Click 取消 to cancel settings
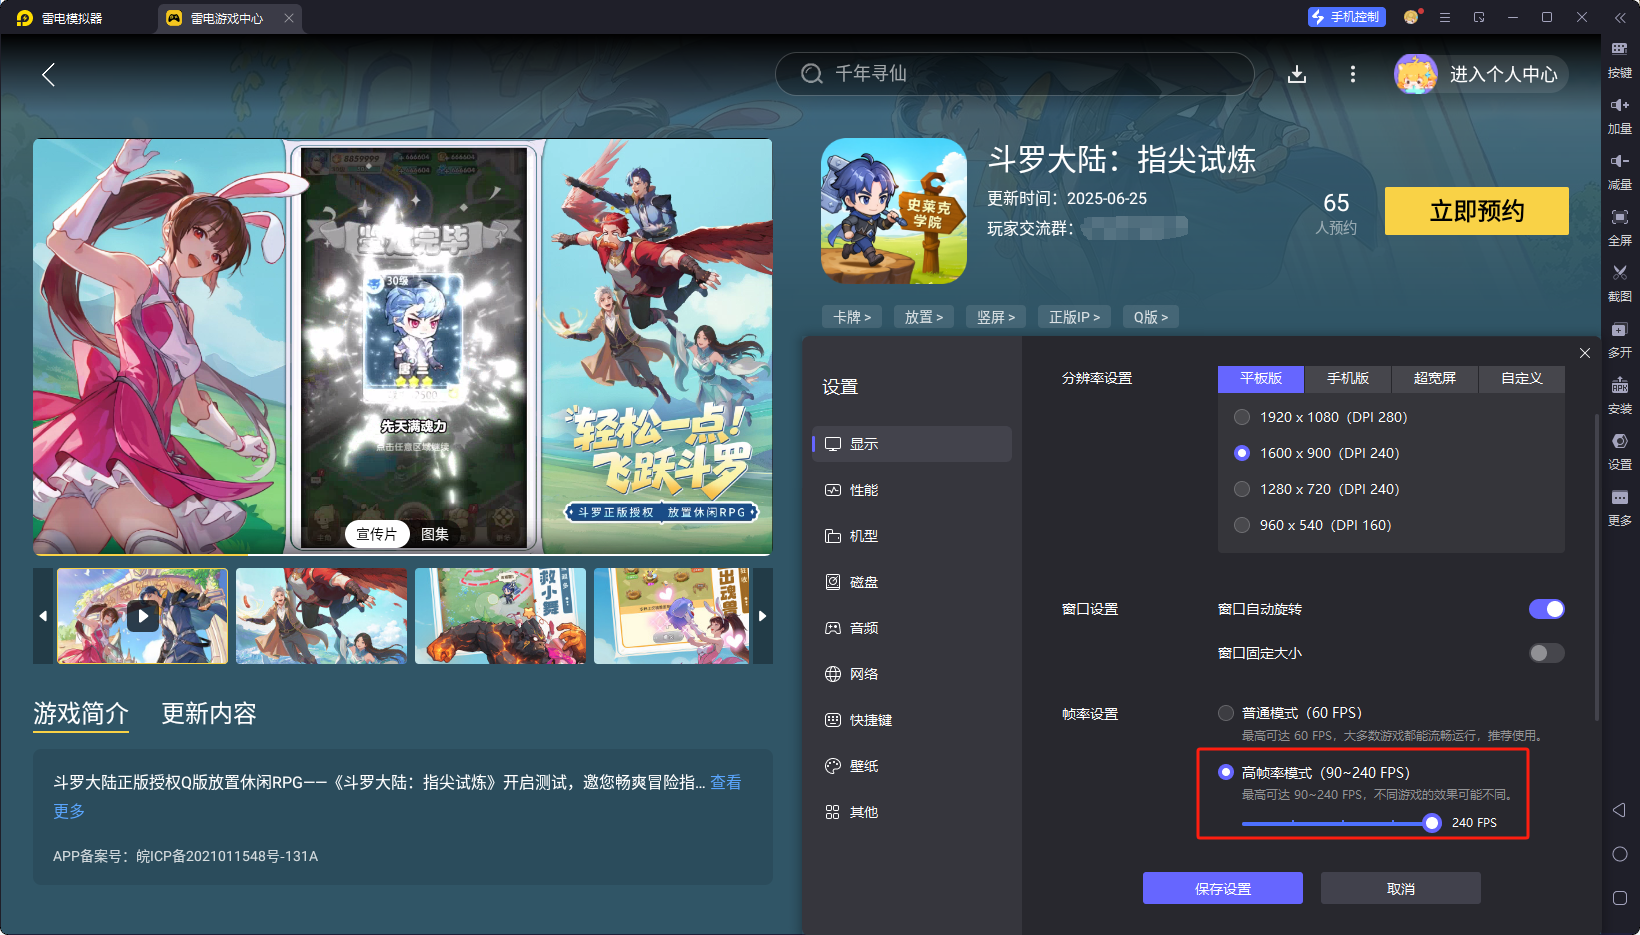The width and height of the screenshot is (1640, 935). tap(1401, 888)
